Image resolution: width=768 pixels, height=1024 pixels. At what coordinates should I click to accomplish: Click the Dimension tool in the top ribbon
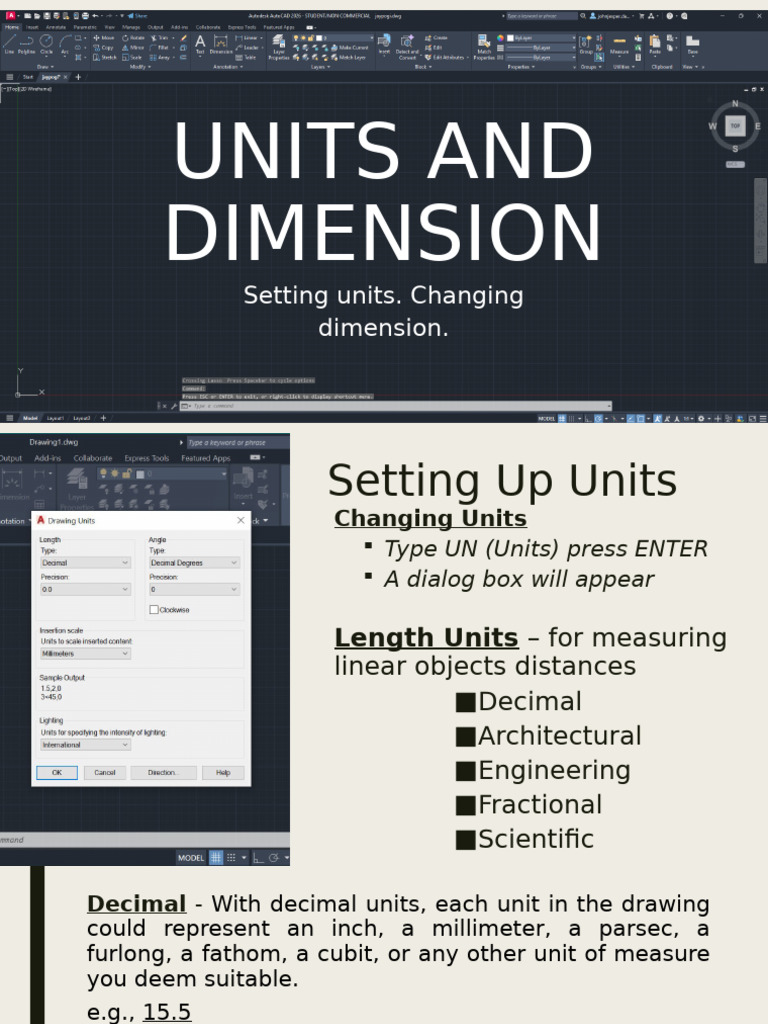pos(221,44)
